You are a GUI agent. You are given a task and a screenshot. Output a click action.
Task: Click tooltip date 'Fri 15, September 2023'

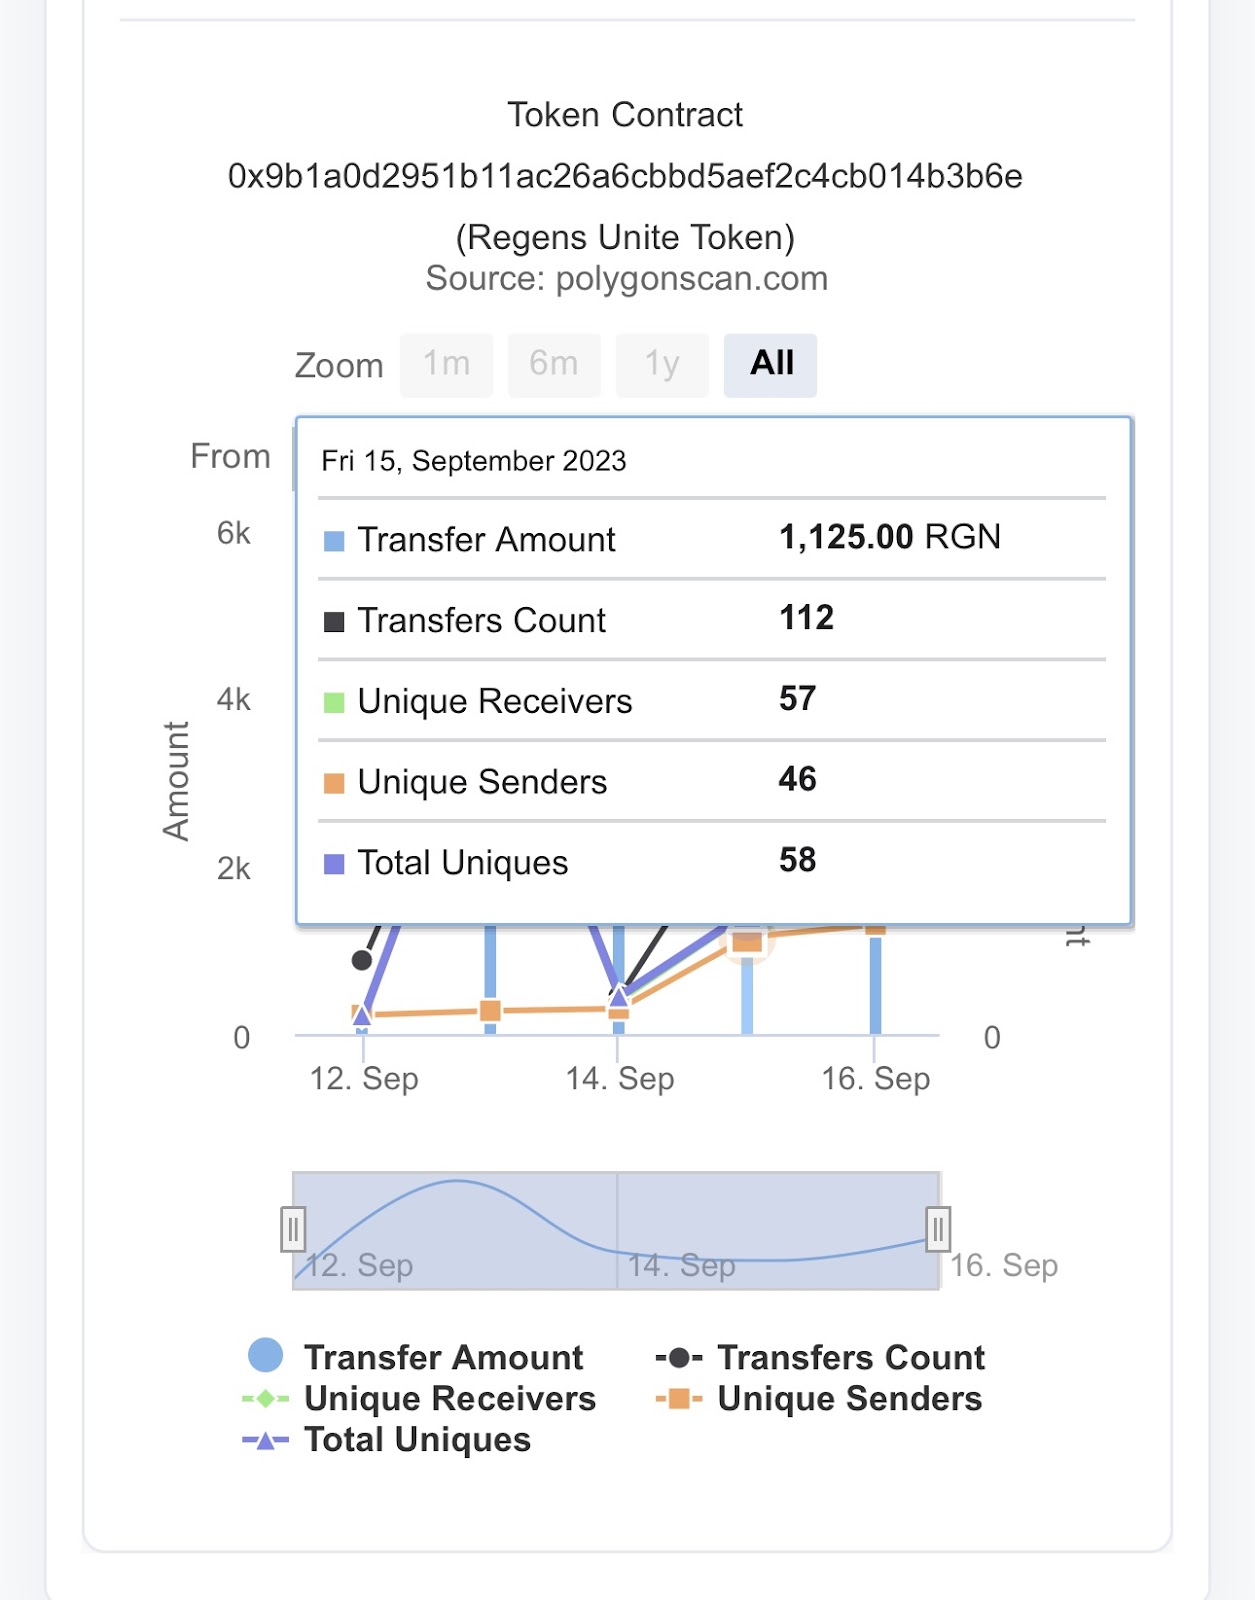tap(474, 461)
